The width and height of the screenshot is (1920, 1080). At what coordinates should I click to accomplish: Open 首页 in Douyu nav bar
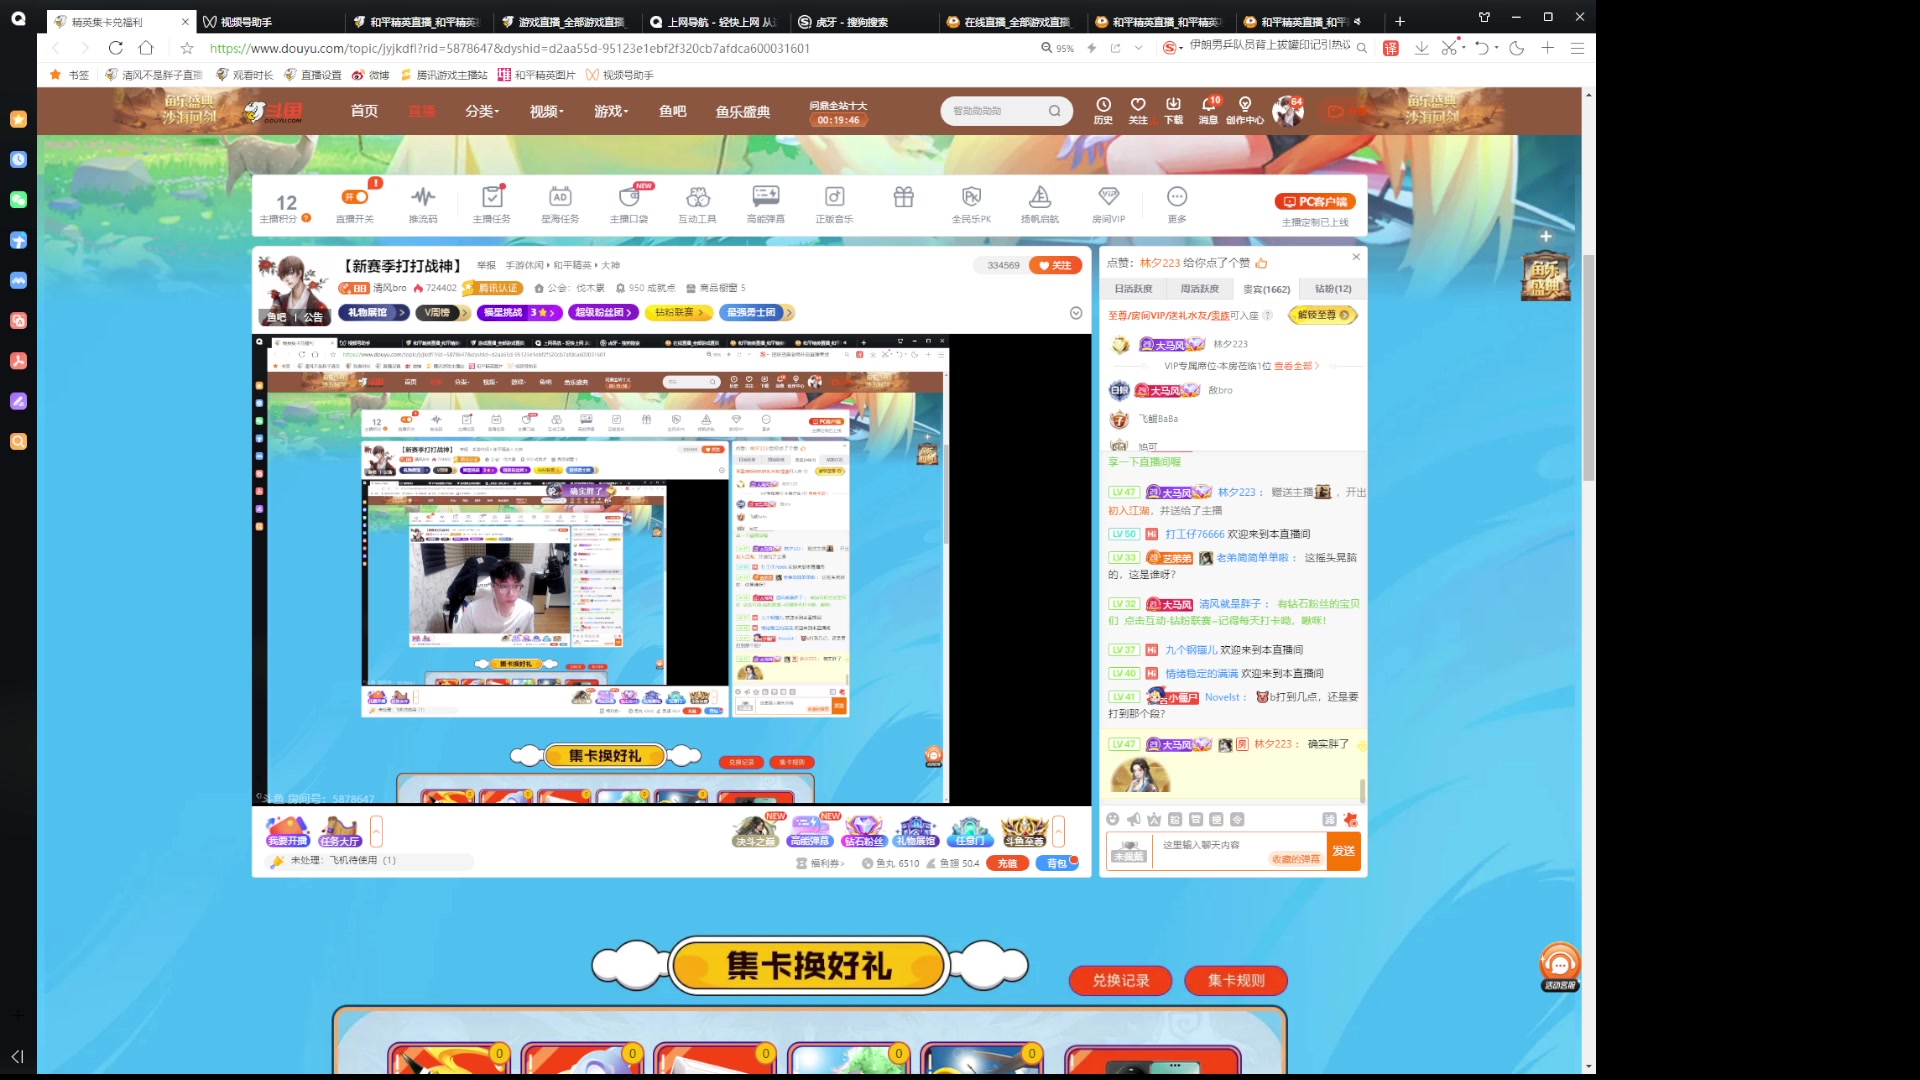(364, 111)
